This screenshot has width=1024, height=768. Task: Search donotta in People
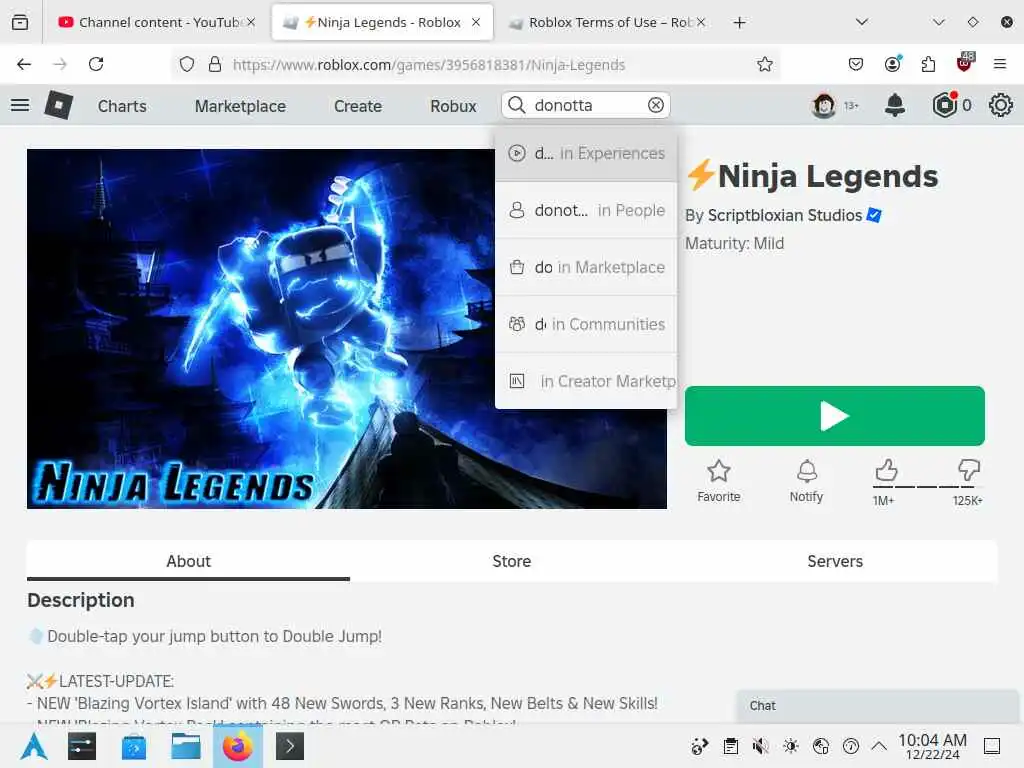[x=586, y=210]
